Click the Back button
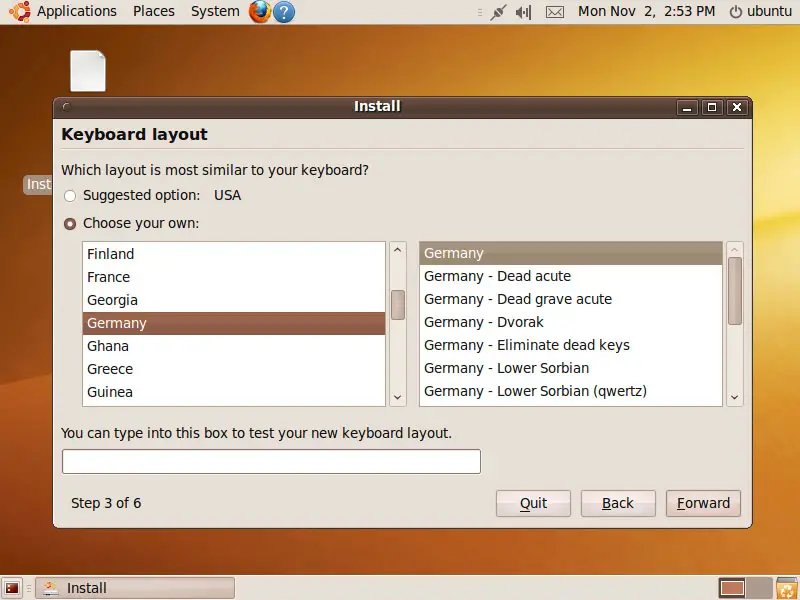This screenshot has width=800, height=600. point(618,504)
